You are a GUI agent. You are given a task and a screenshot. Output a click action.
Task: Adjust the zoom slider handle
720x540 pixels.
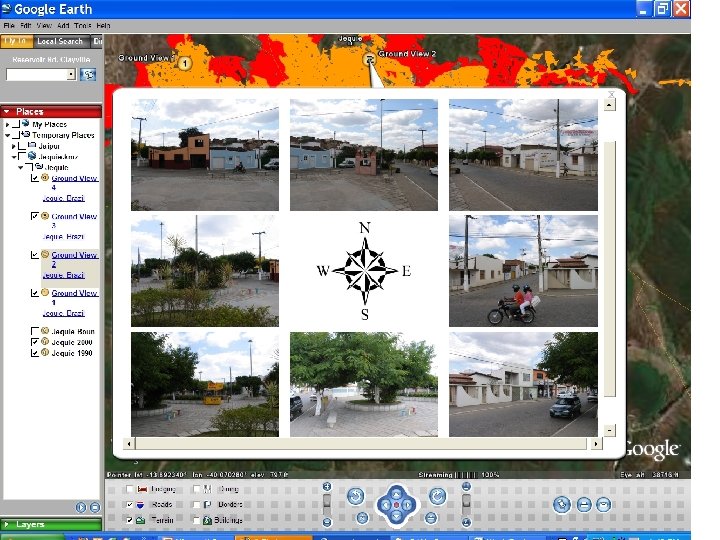(x=327, y=501)
